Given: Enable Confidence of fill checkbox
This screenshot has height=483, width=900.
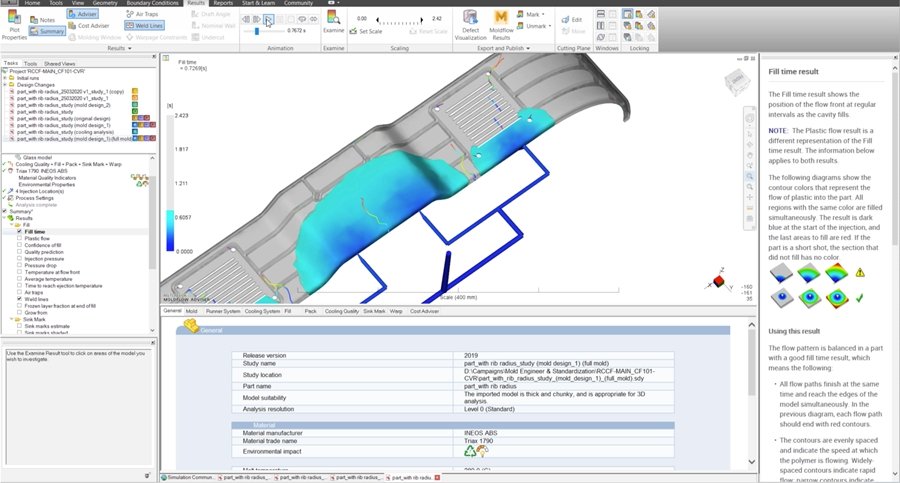Looking at the screenshot, I should [20, 245].
